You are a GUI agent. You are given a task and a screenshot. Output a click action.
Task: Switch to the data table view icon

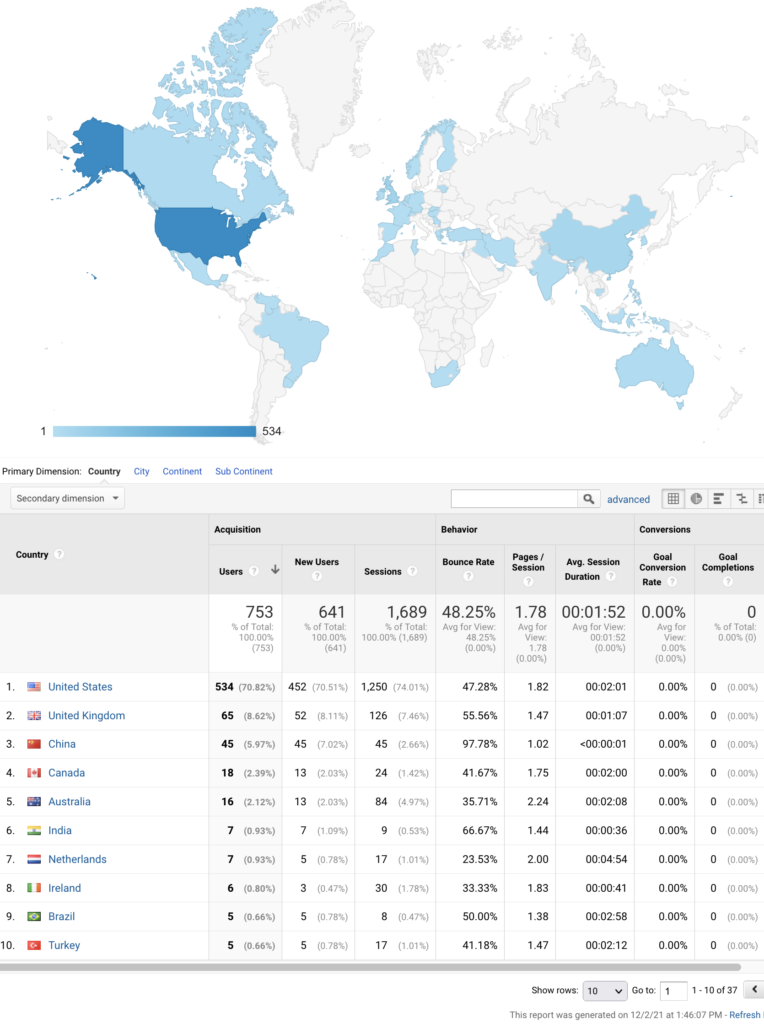click(673, 499)
